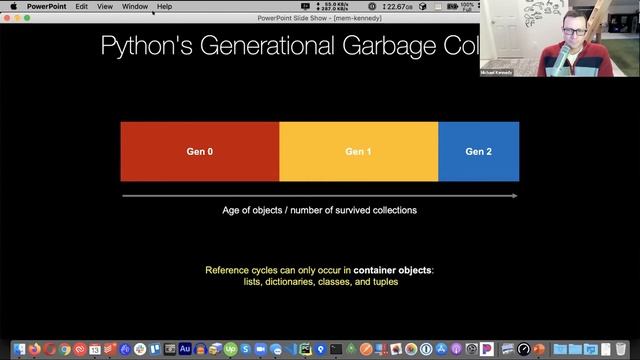Open the Edit menu

point(81,7)
